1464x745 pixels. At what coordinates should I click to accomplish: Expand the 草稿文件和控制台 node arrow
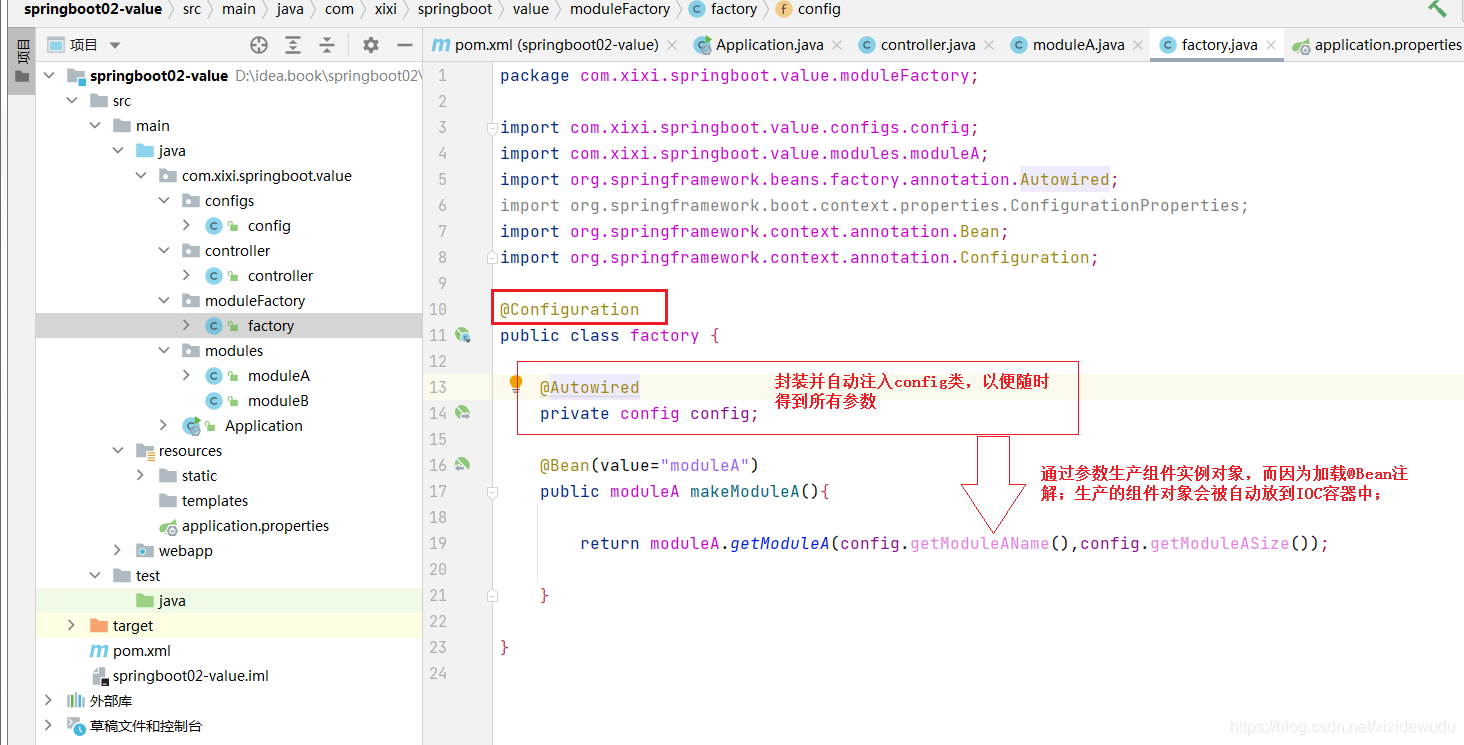coord(49,726)
